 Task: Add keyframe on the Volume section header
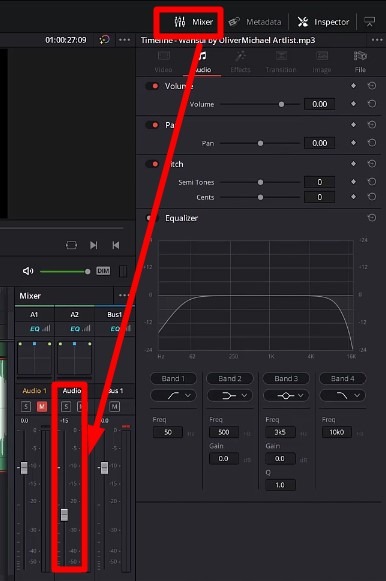tap(353, 86)
